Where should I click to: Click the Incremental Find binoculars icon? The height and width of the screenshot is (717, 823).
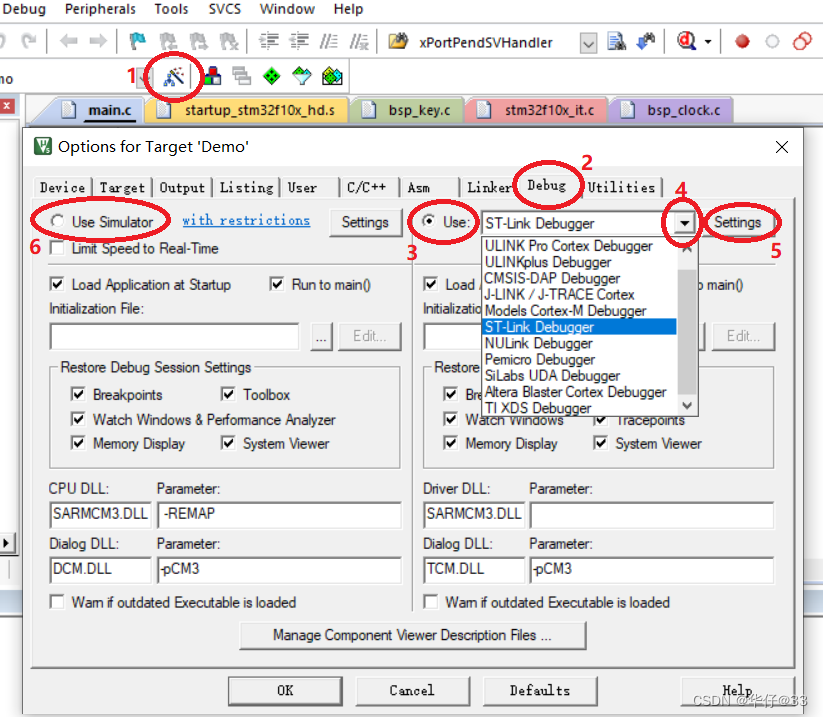click(x=646, y=41)
